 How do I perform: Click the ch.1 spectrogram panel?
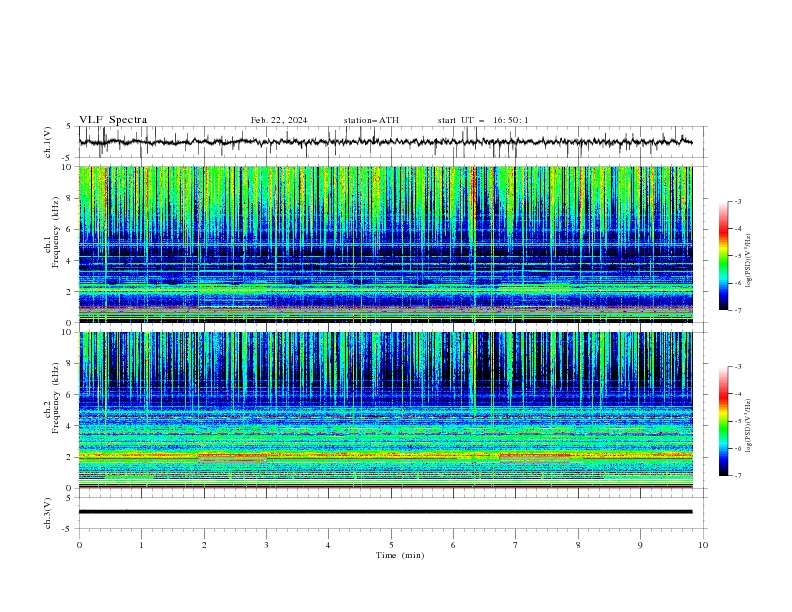point(385,244)
